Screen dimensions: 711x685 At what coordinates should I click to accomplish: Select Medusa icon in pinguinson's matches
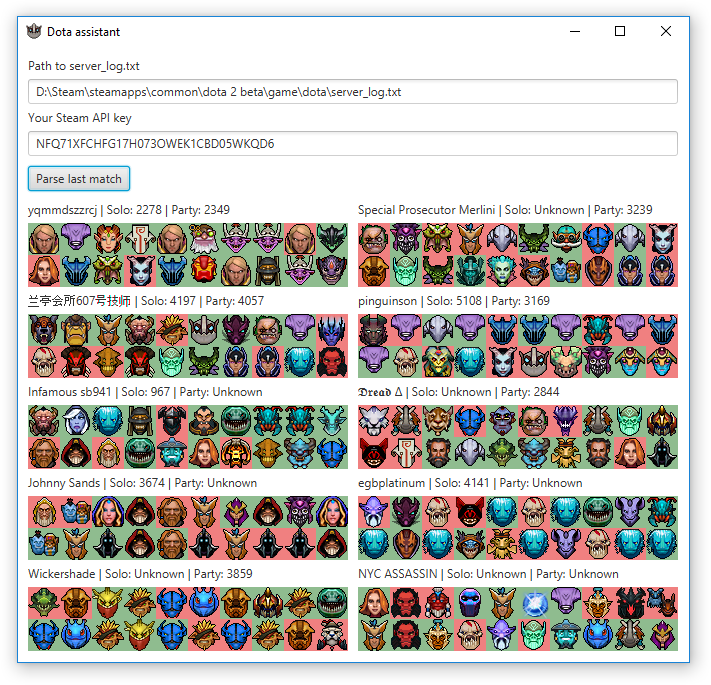[438, 362]
